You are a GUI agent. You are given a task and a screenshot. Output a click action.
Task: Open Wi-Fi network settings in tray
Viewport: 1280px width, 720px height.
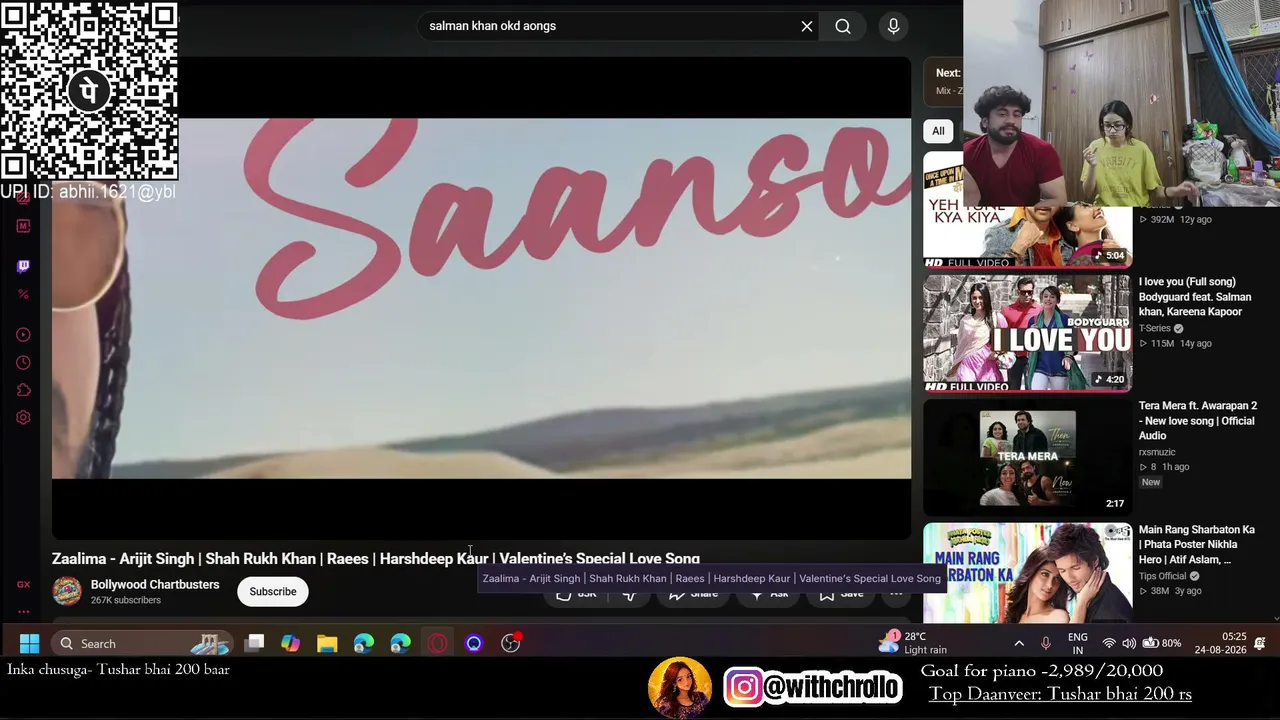pyautogui.click(x=1108, y=643)
